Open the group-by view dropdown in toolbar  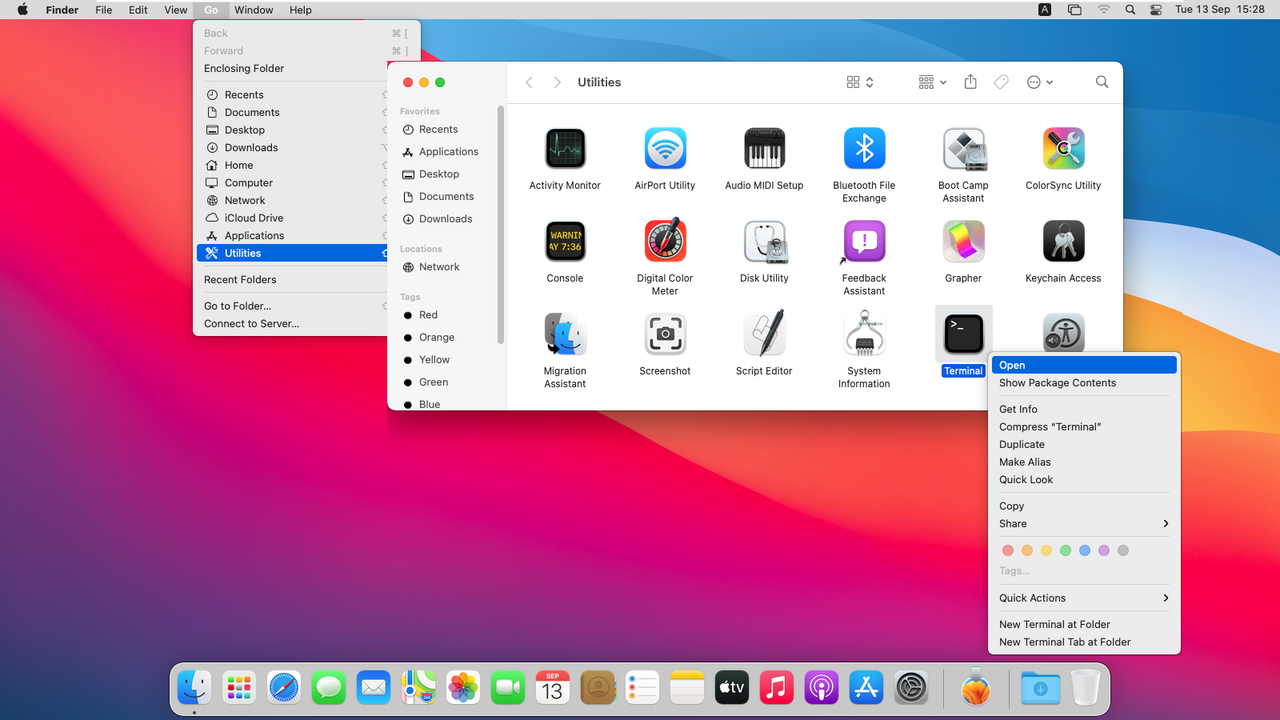932,82
